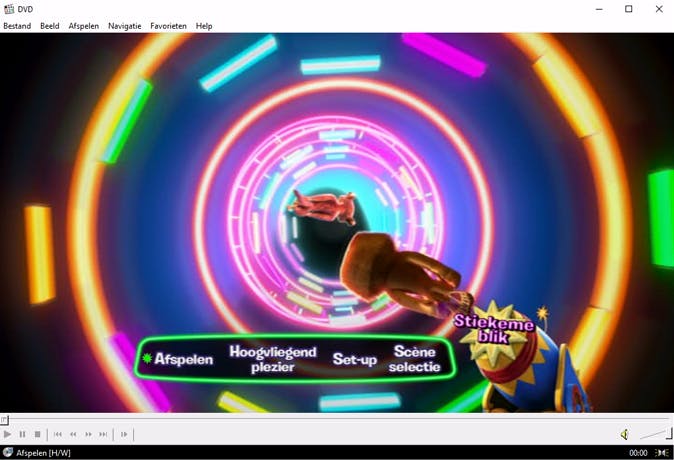Screen dimensions: 674x460
Task: Select Scène selectie in DVD menu
Action: [x=415, y=359]
